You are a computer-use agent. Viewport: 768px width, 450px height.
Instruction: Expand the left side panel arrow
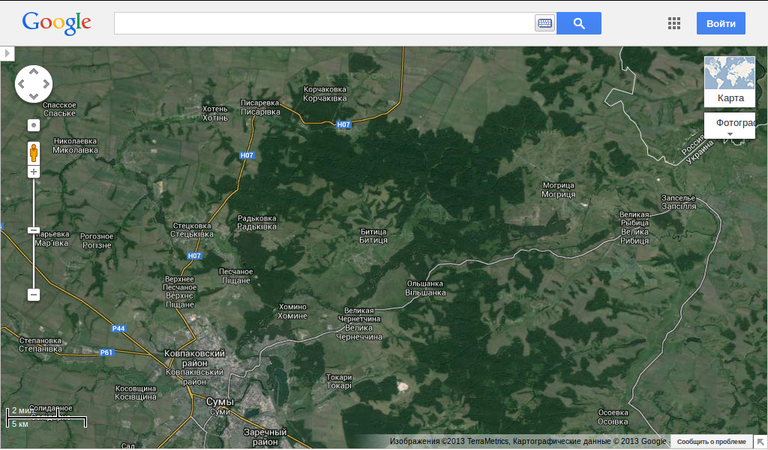click(5, 52)
